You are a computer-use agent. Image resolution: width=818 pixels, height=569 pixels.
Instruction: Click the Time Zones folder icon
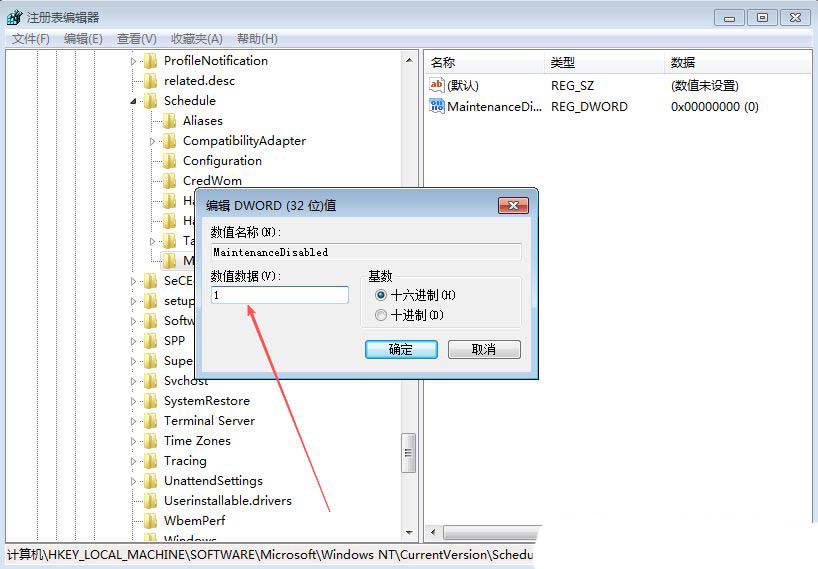(x=150, y=441)
